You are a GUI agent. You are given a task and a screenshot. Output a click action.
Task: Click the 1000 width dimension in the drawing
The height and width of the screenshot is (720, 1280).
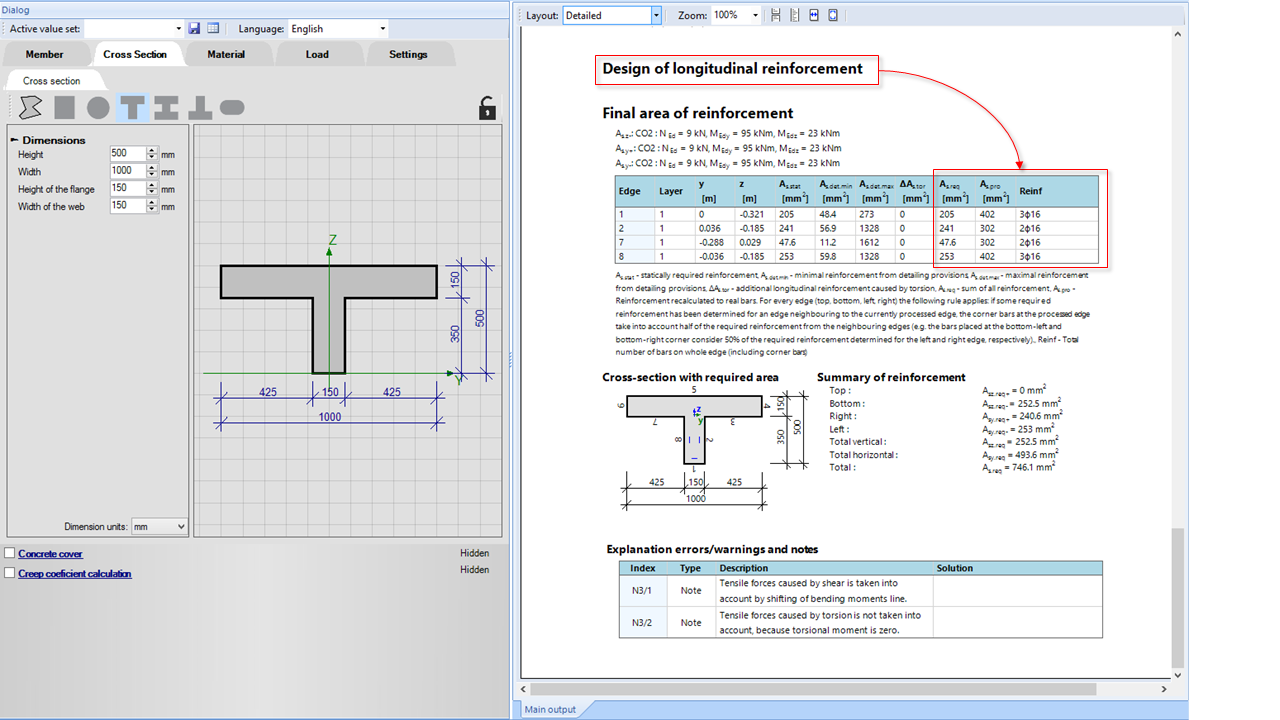(x=329, y=417)
